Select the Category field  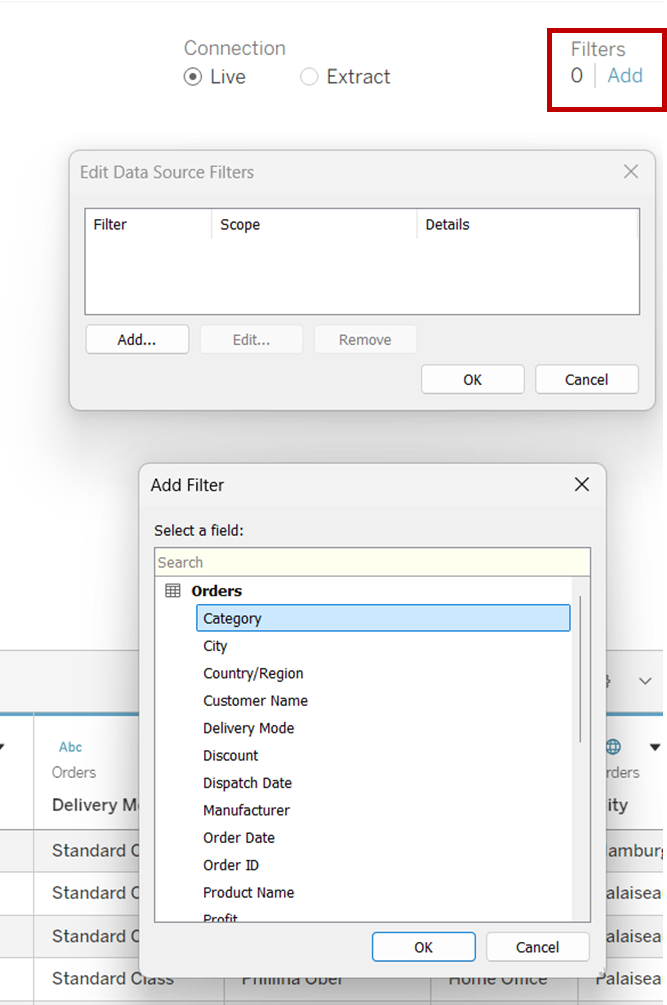point(383,619)
